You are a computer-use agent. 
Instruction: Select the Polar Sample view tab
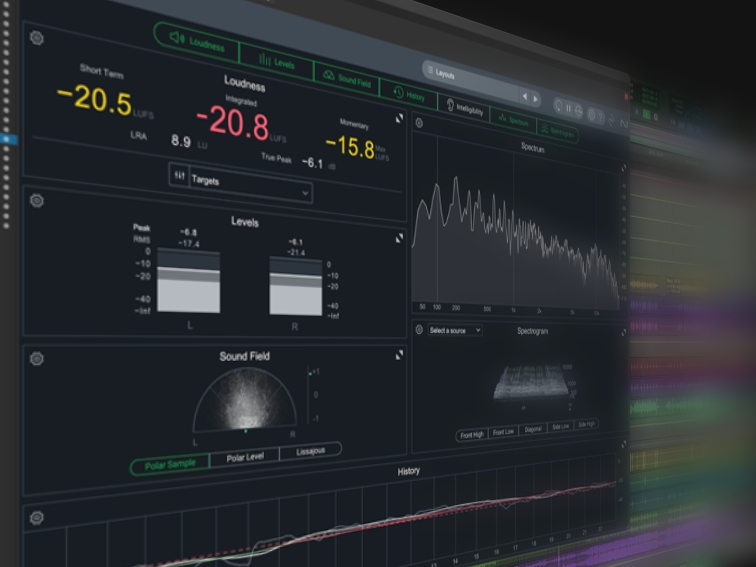[170, 465]
